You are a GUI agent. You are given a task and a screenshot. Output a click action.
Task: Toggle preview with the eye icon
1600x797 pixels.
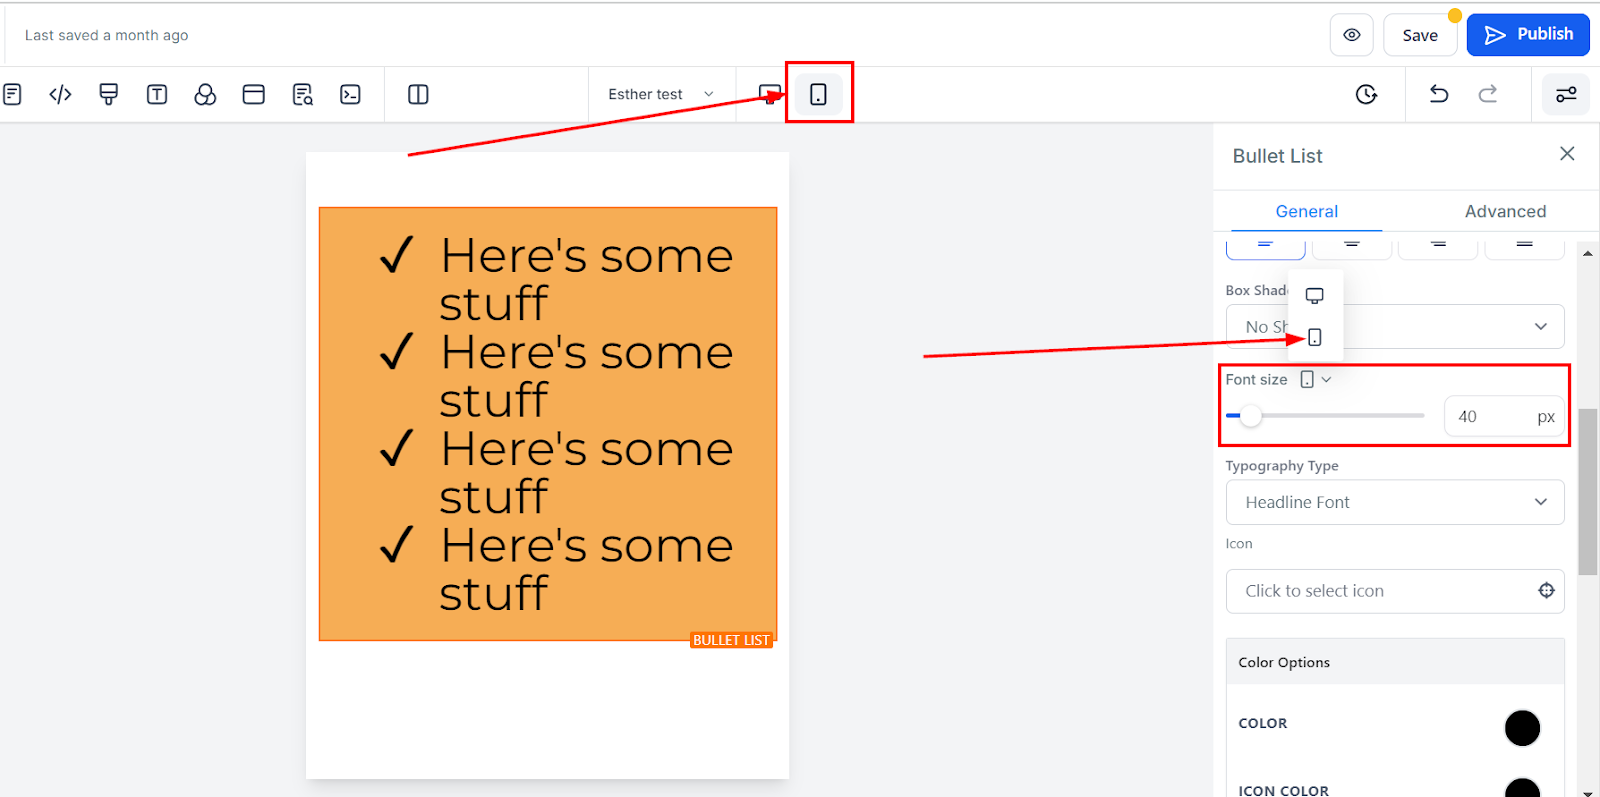click(1351, 35)
